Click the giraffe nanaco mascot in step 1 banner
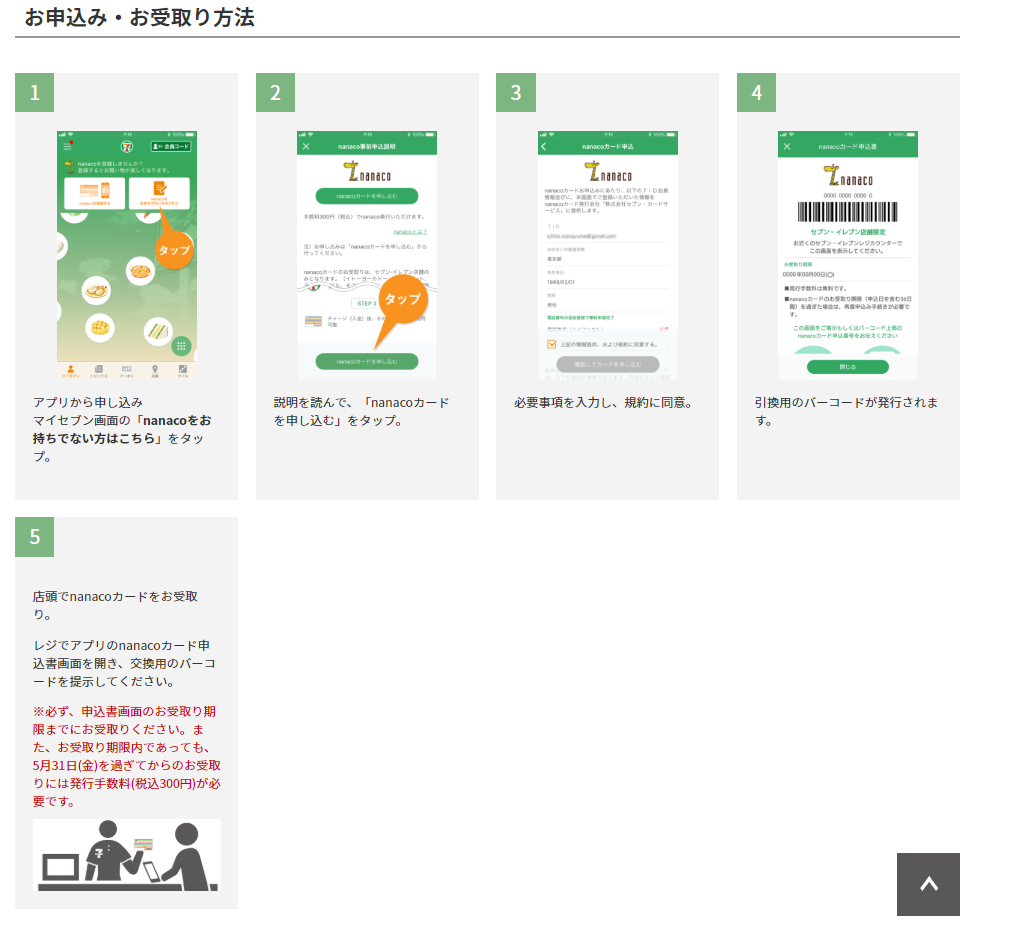Viewport: 1032px width, 940px height. (68, 167)
